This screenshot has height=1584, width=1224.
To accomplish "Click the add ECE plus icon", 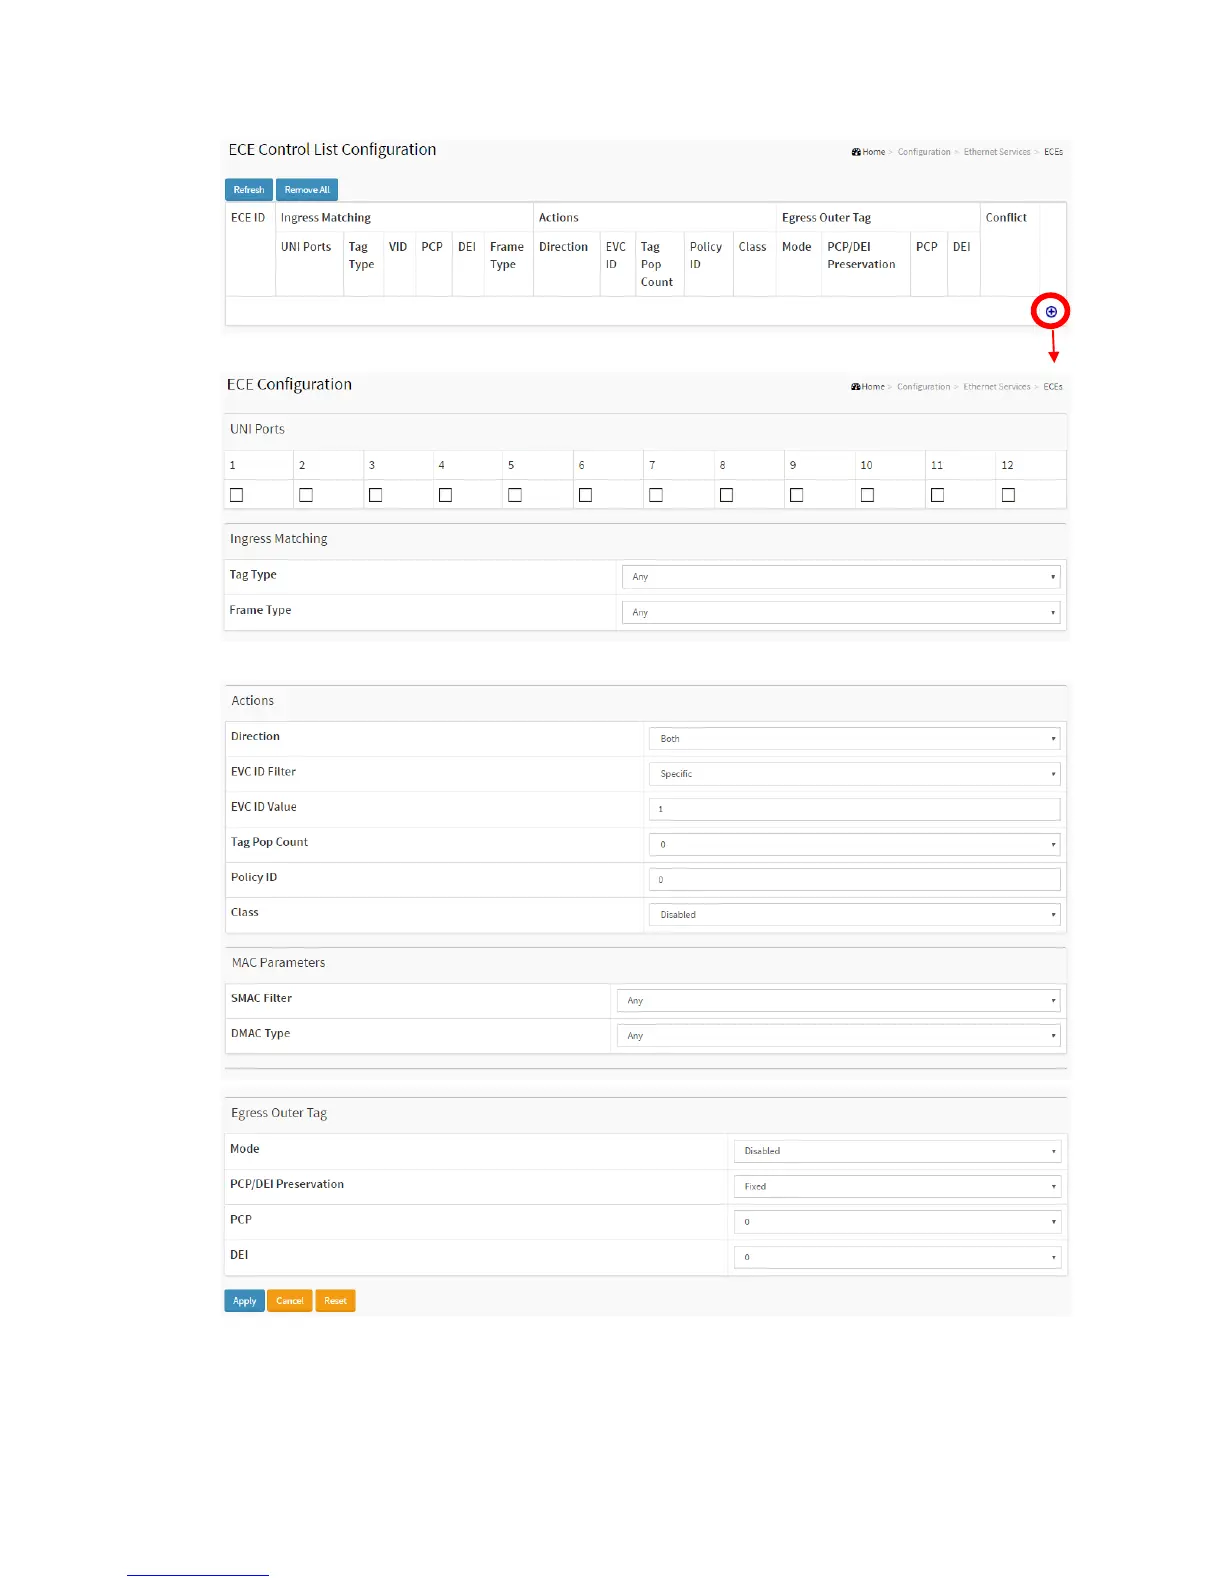I will tap(1051, 312).
